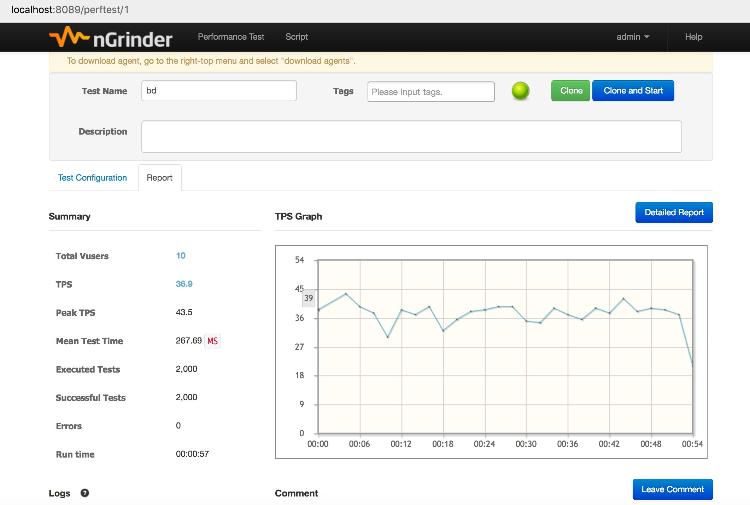
Task: Click the green test status ball
Action: [520, 91]
